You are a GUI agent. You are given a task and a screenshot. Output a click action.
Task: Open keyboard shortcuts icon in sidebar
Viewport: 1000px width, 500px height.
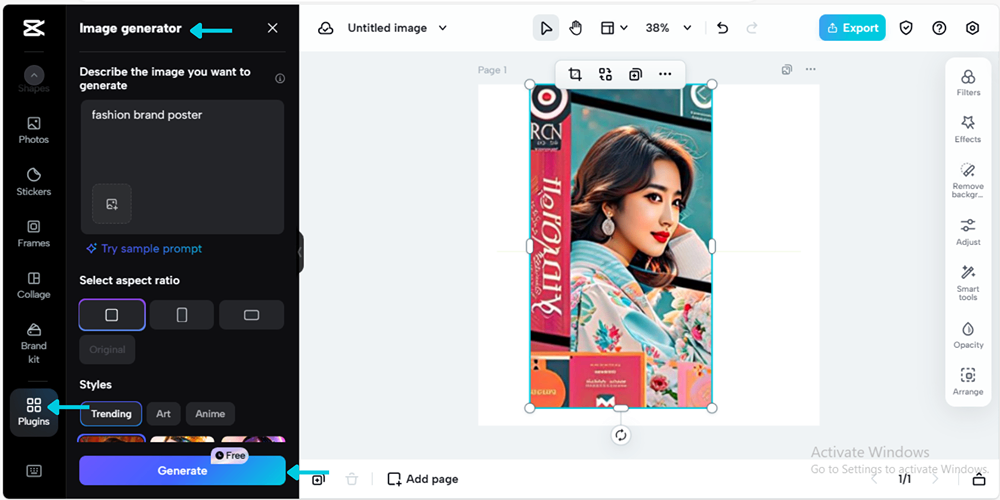point(34,471)
